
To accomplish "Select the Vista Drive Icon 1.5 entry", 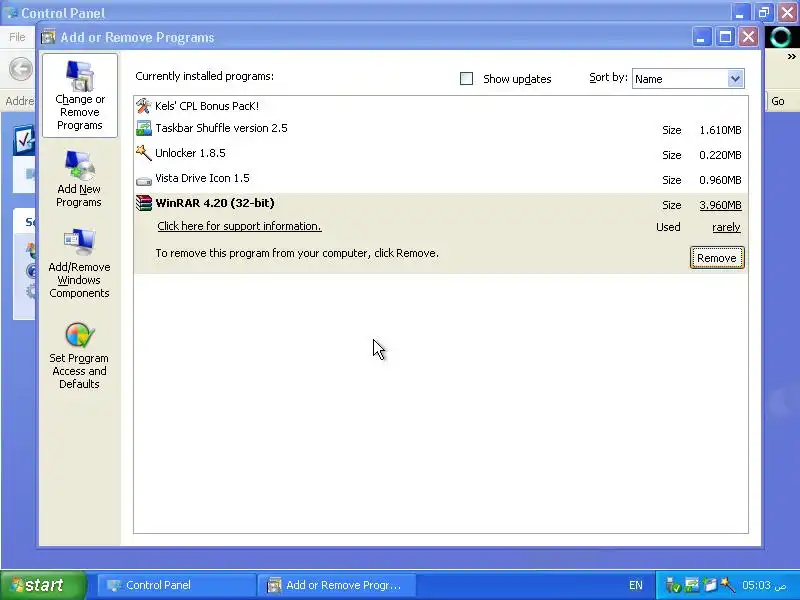I will coord(441,179).
